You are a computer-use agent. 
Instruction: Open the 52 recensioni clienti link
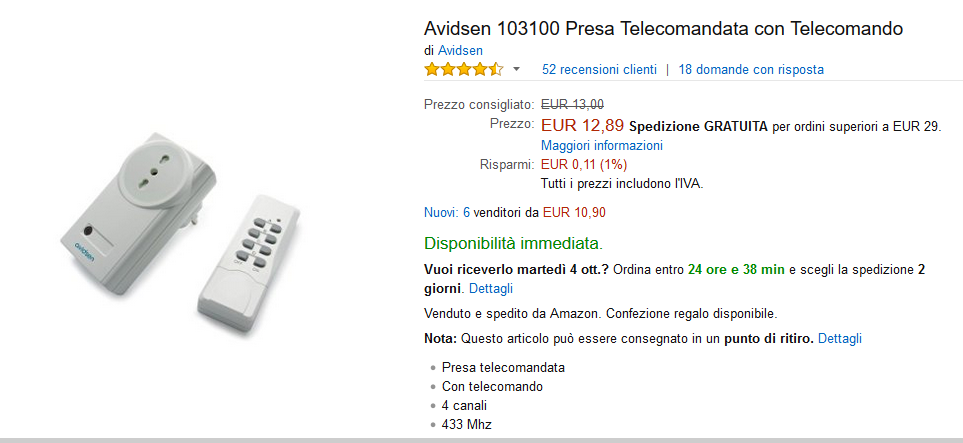tap(599, 70)
